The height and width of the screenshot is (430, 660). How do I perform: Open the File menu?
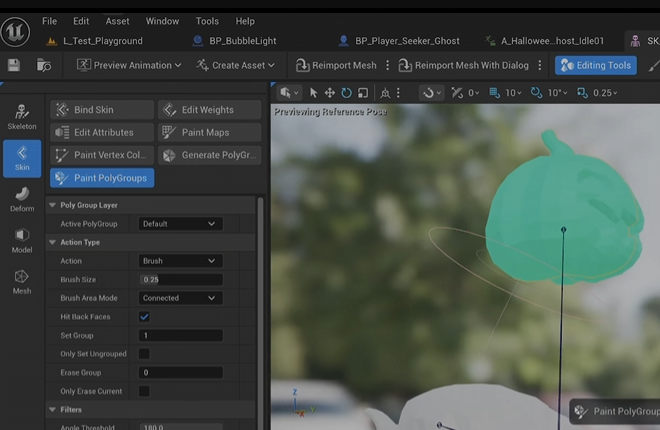(x=49, y=21)
